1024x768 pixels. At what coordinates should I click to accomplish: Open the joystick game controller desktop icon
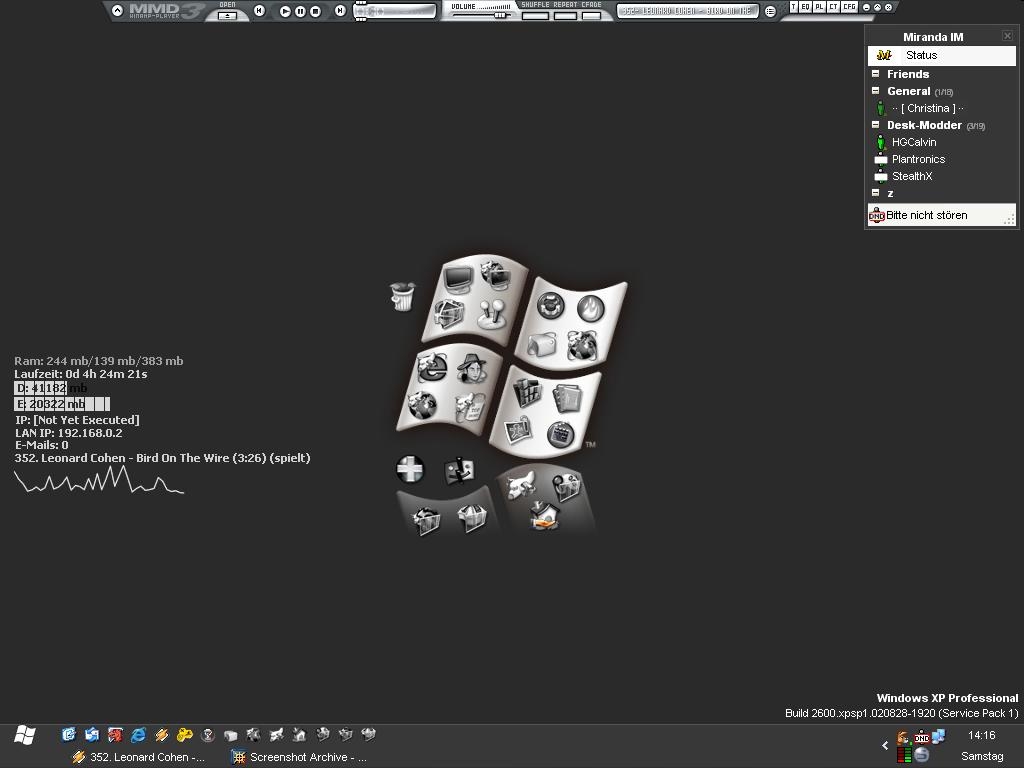[x=491, y=315]
